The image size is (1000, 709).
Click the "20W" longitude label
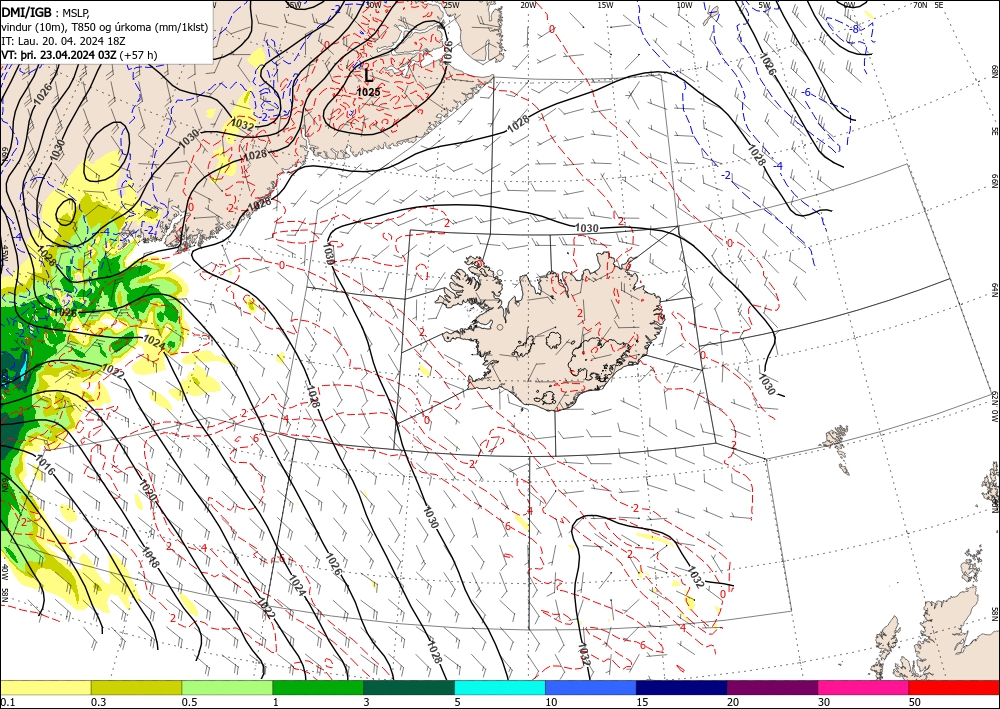pos(527,5)
